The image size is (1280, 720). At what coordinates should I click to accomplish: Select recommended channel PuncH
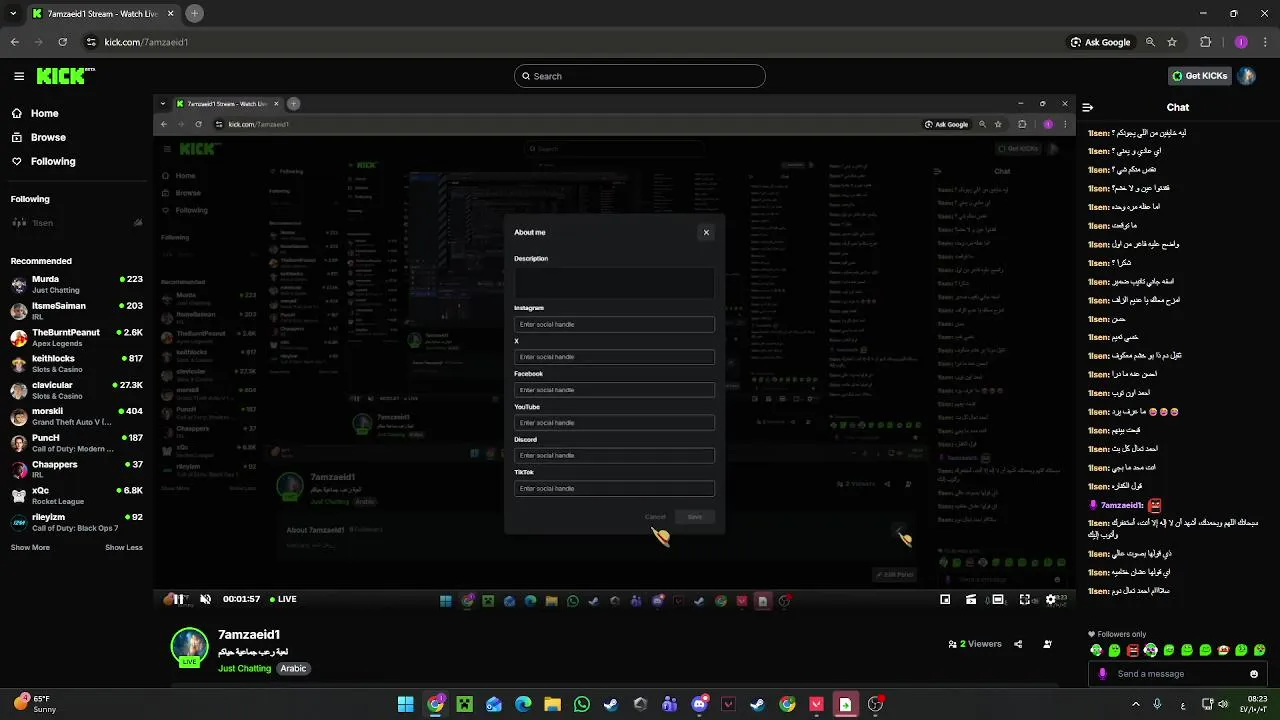point(75,443)
